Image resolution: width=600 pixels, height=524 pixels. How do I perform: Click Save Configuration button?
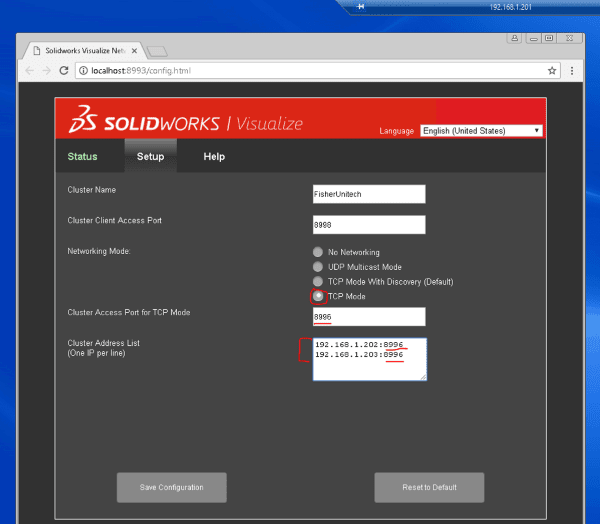click(x=171, y=487)
